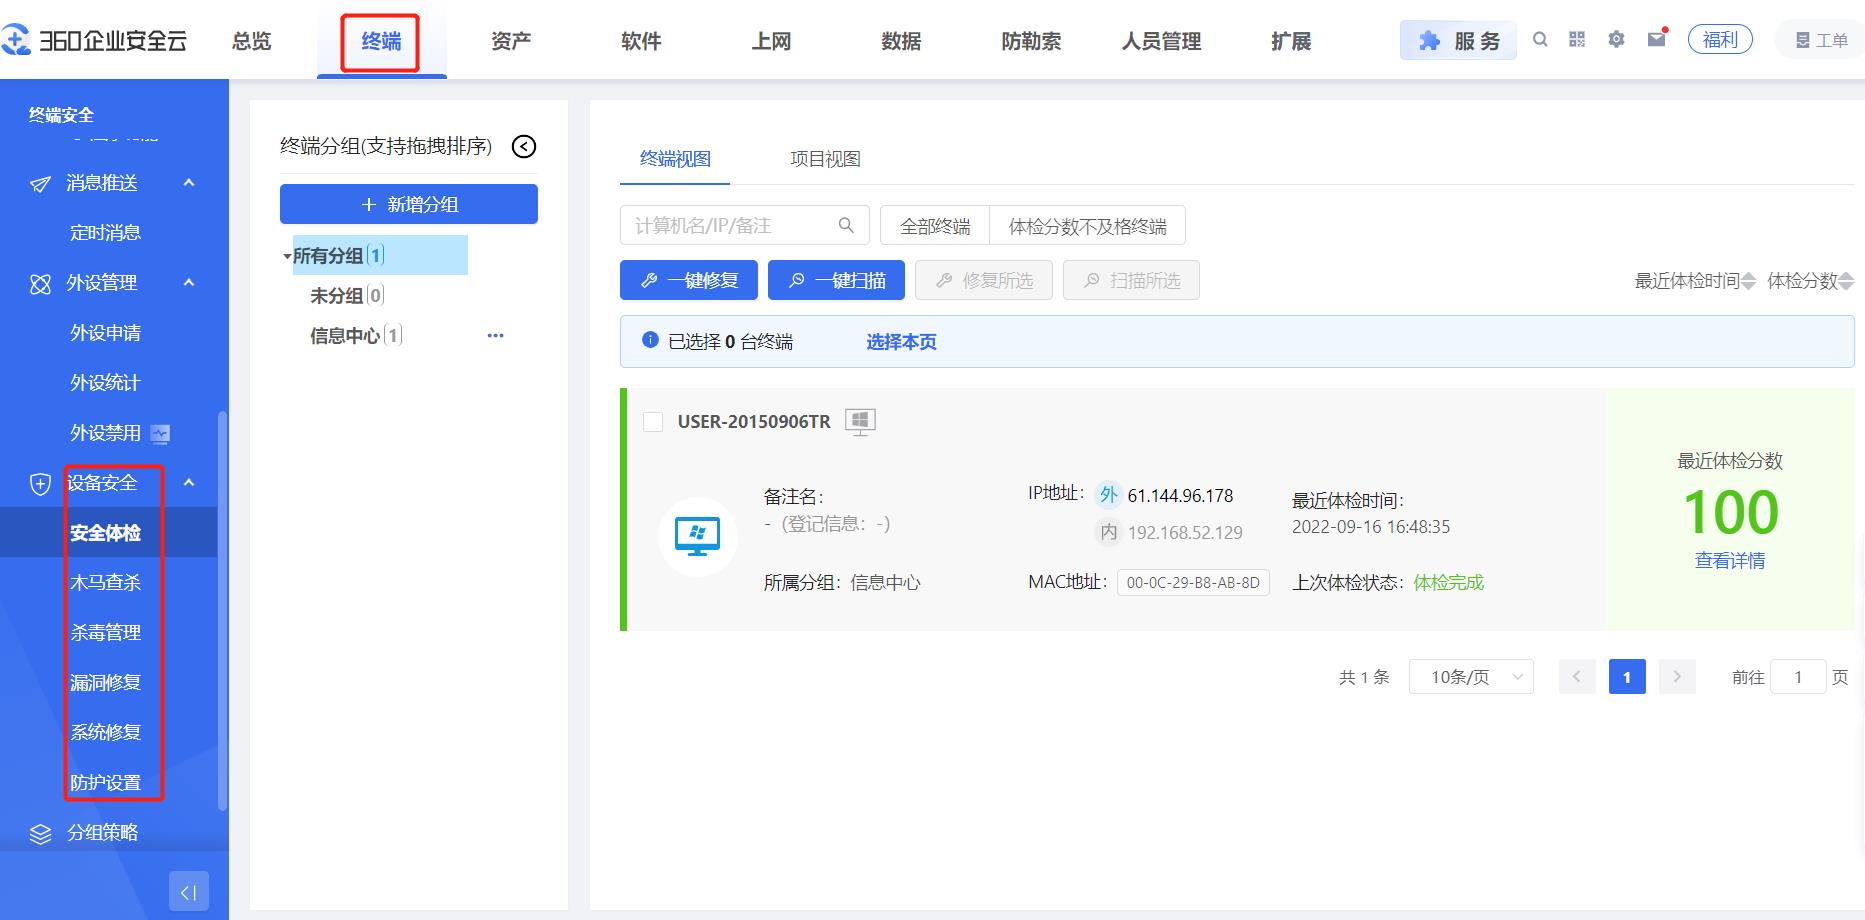Open the 10条/页 page size dropdown
This screenshot has height=920, width=1865.
coord(1471,677)
